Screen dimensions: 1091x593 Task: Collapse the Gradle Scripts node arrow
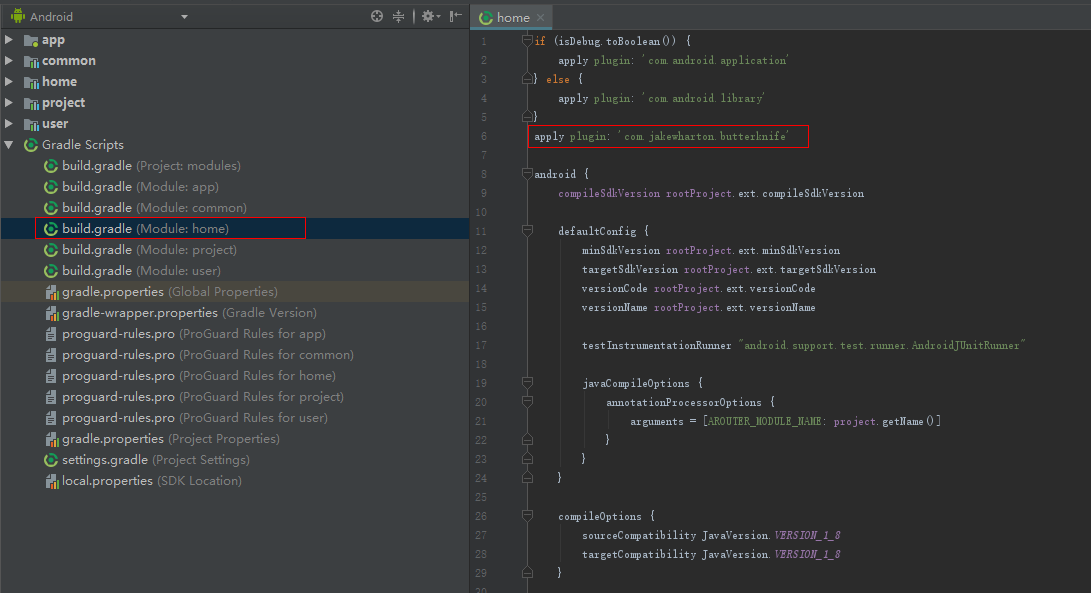coord(9,145)
